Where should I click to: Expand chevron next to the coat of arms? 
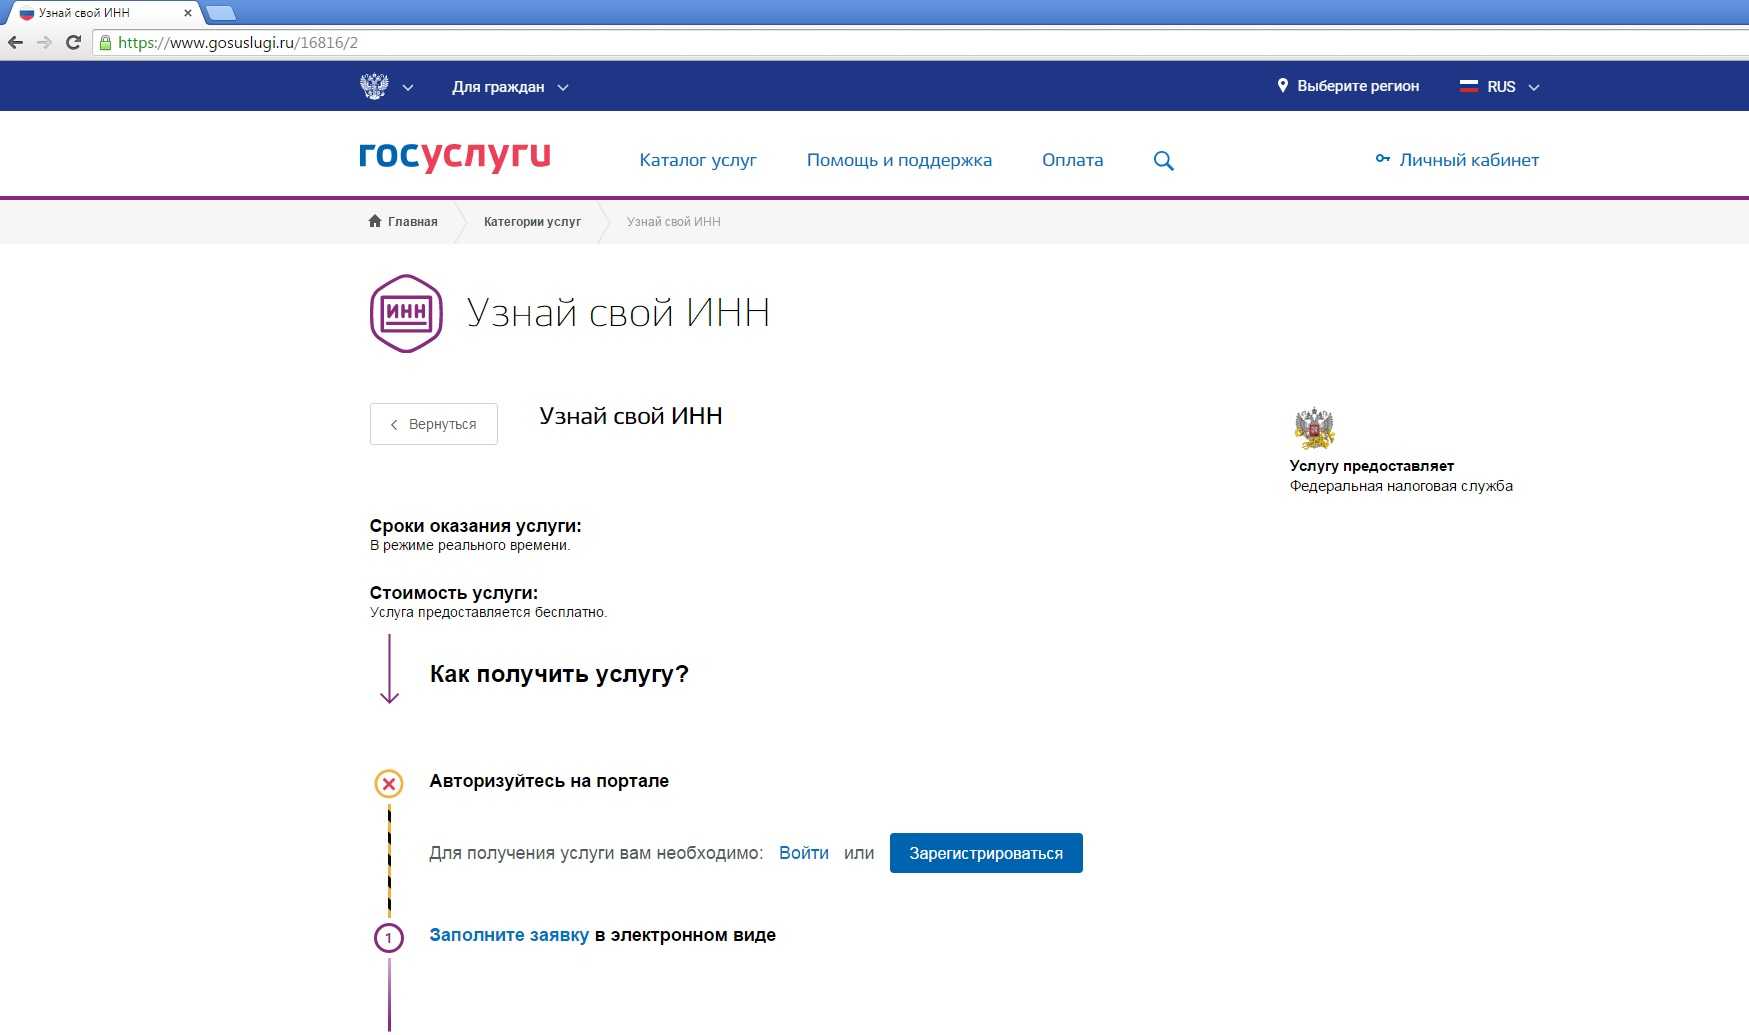click(x=408, y=88)
